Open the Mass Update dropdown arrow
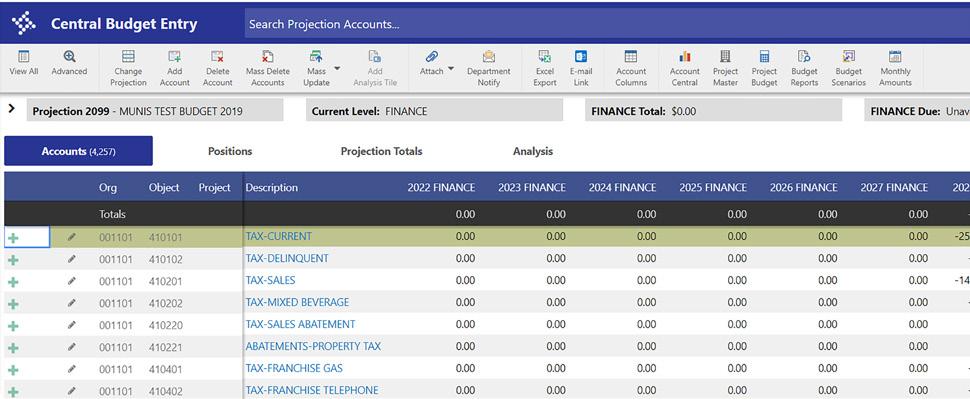 [337, 69]
